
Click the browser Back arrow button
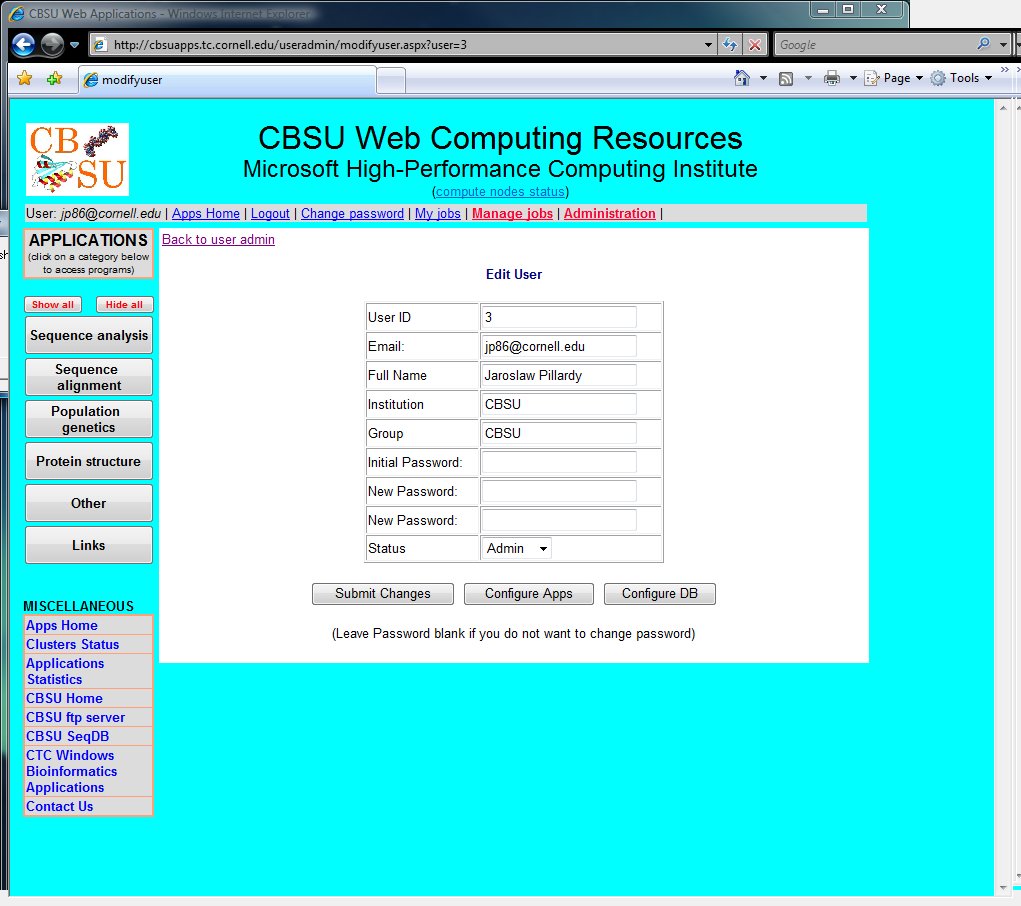point(24,45)
